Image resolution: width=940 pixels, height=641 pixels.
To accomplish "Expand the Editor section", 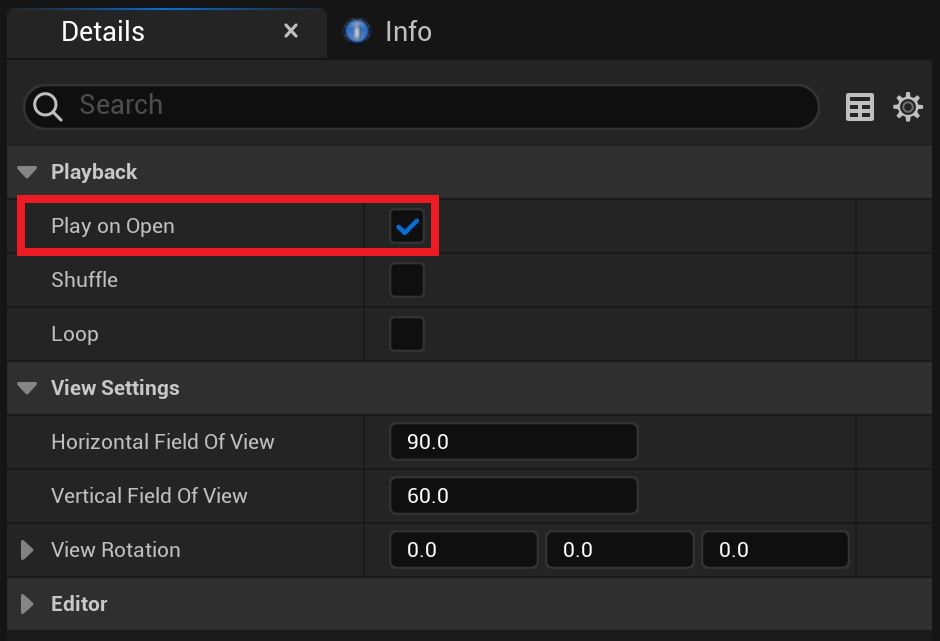I will coord(28,604).
